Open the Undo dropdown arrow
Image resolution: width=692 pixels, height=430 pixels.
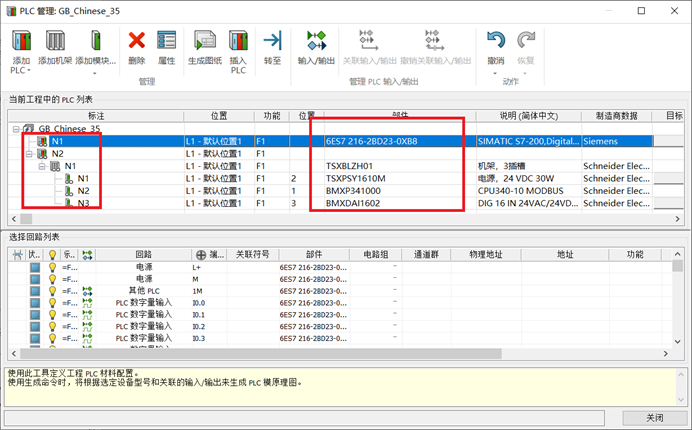click(495, 73)
